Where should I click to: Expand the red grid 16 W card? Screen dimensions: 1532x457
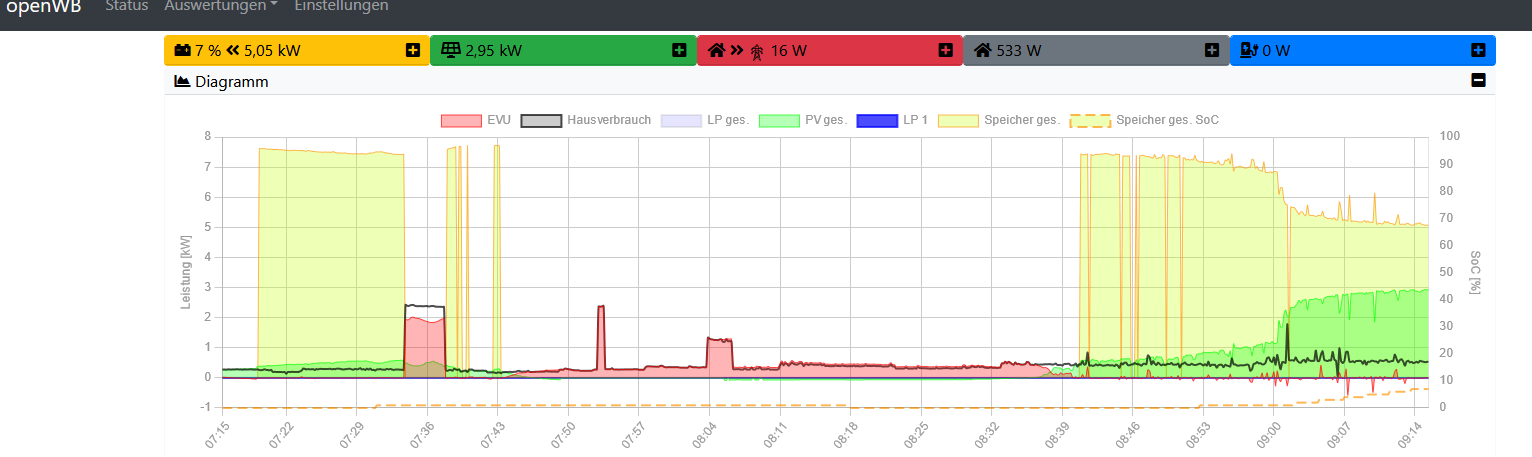pos(945,50)
